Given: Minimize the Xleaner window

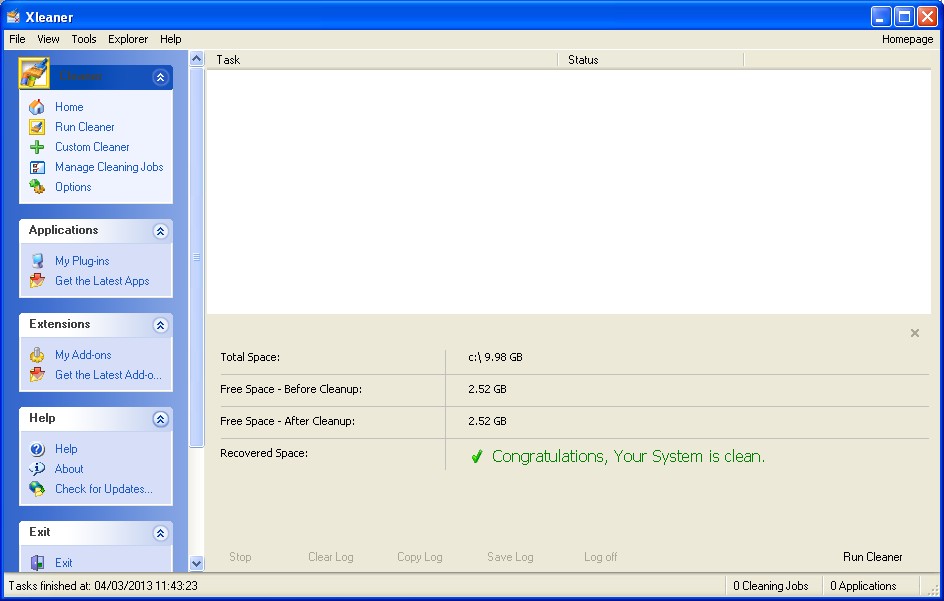Looking at the screenshot, I should coord(881,17).
